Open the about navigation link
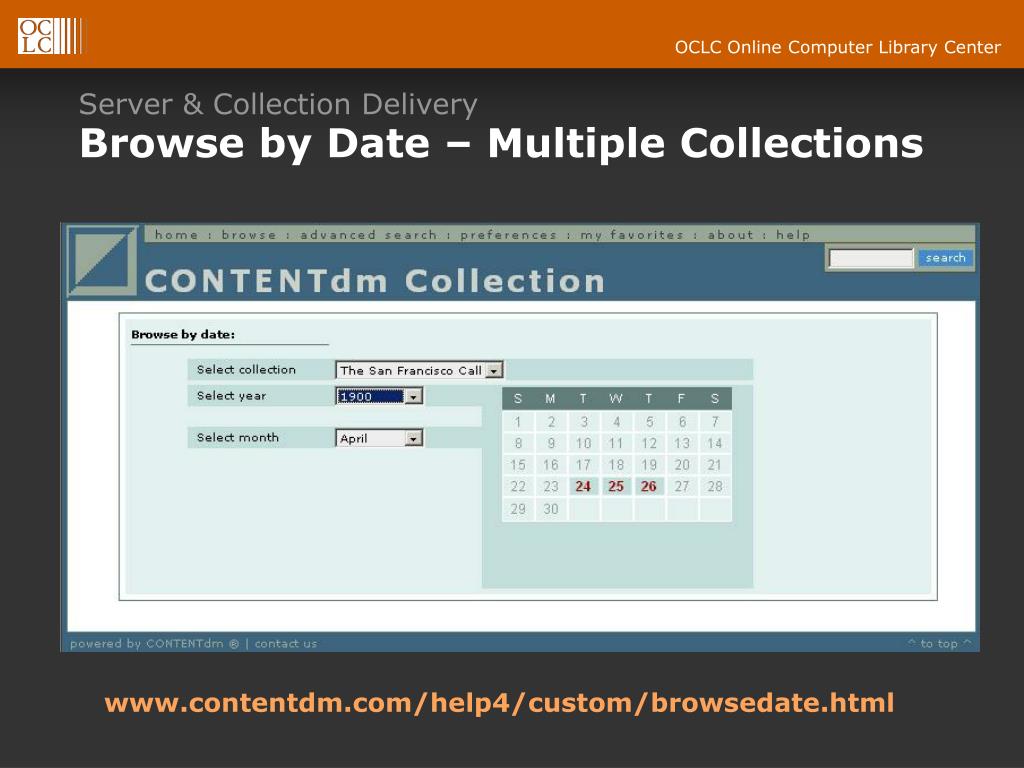This screenshot has height=768, width=1024. (730, 235)
